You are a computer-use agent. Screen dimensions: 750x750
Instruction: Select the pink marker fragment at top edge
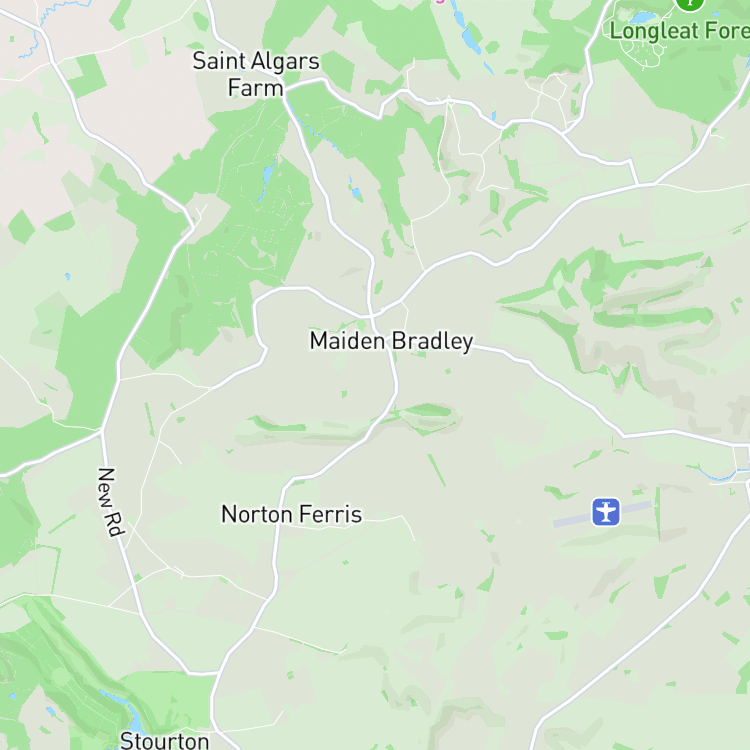440,1
